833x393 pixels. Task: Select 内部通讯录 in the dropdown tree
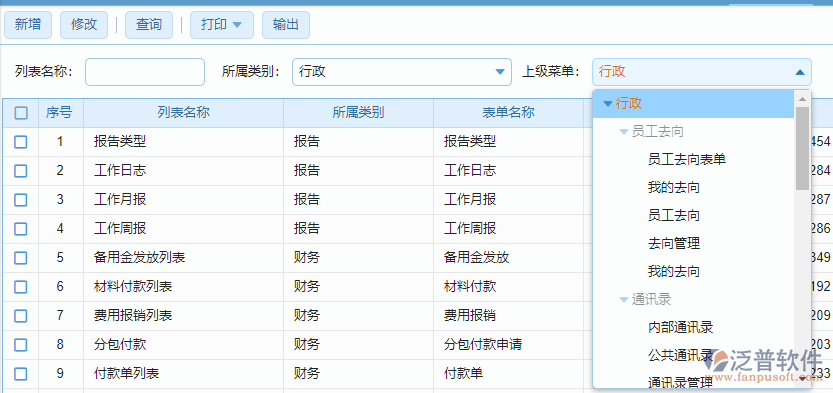point(681,327)
